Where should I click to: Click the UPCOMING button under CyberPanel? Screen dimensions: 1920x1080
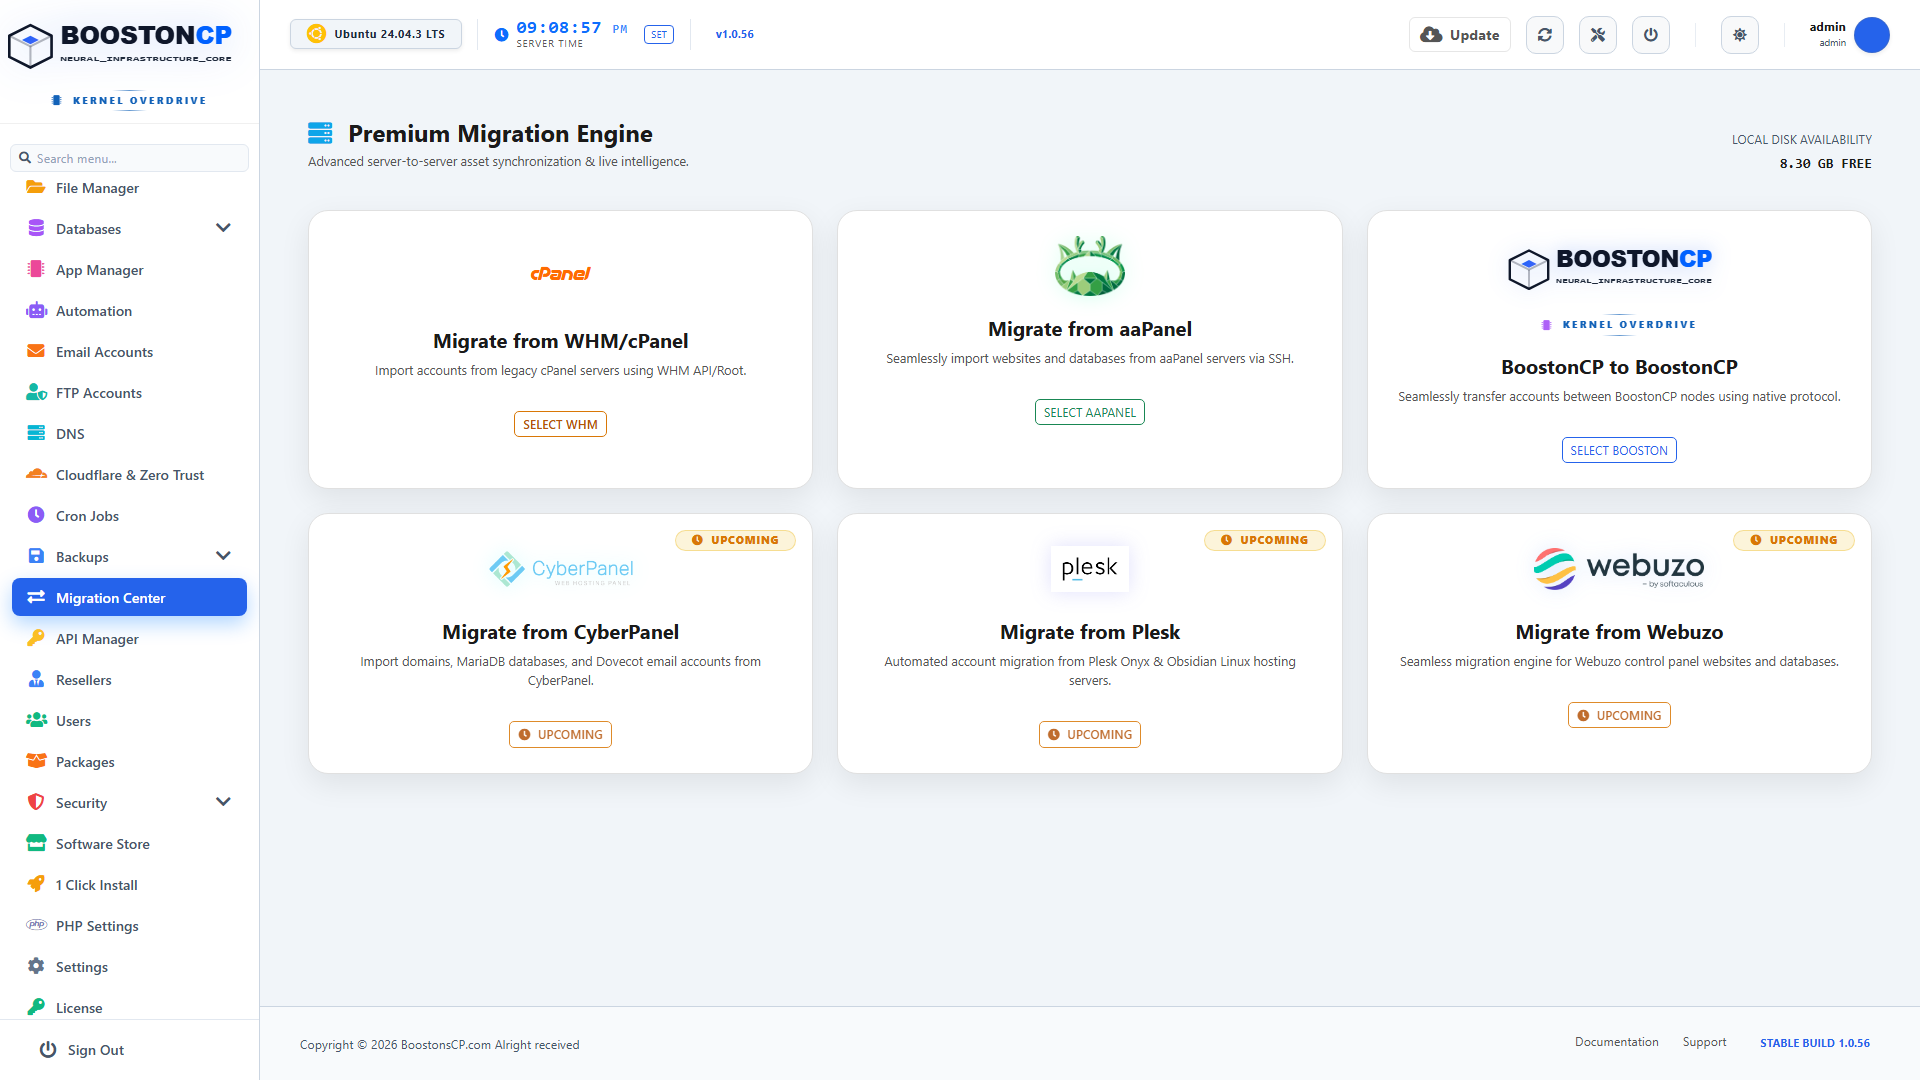coord(560,734)
